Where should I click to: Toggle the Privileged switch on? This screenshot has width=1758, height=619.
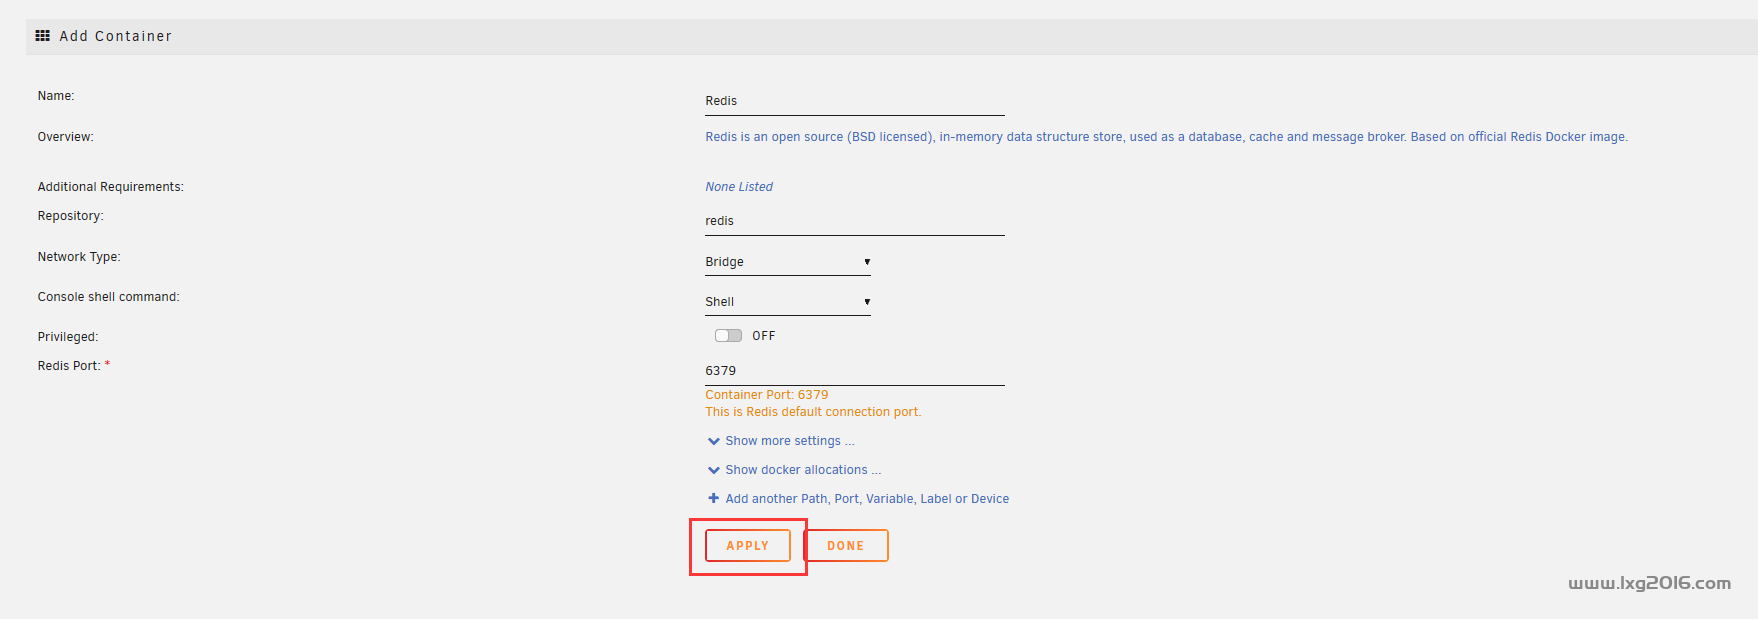click(x=728, y=336)
